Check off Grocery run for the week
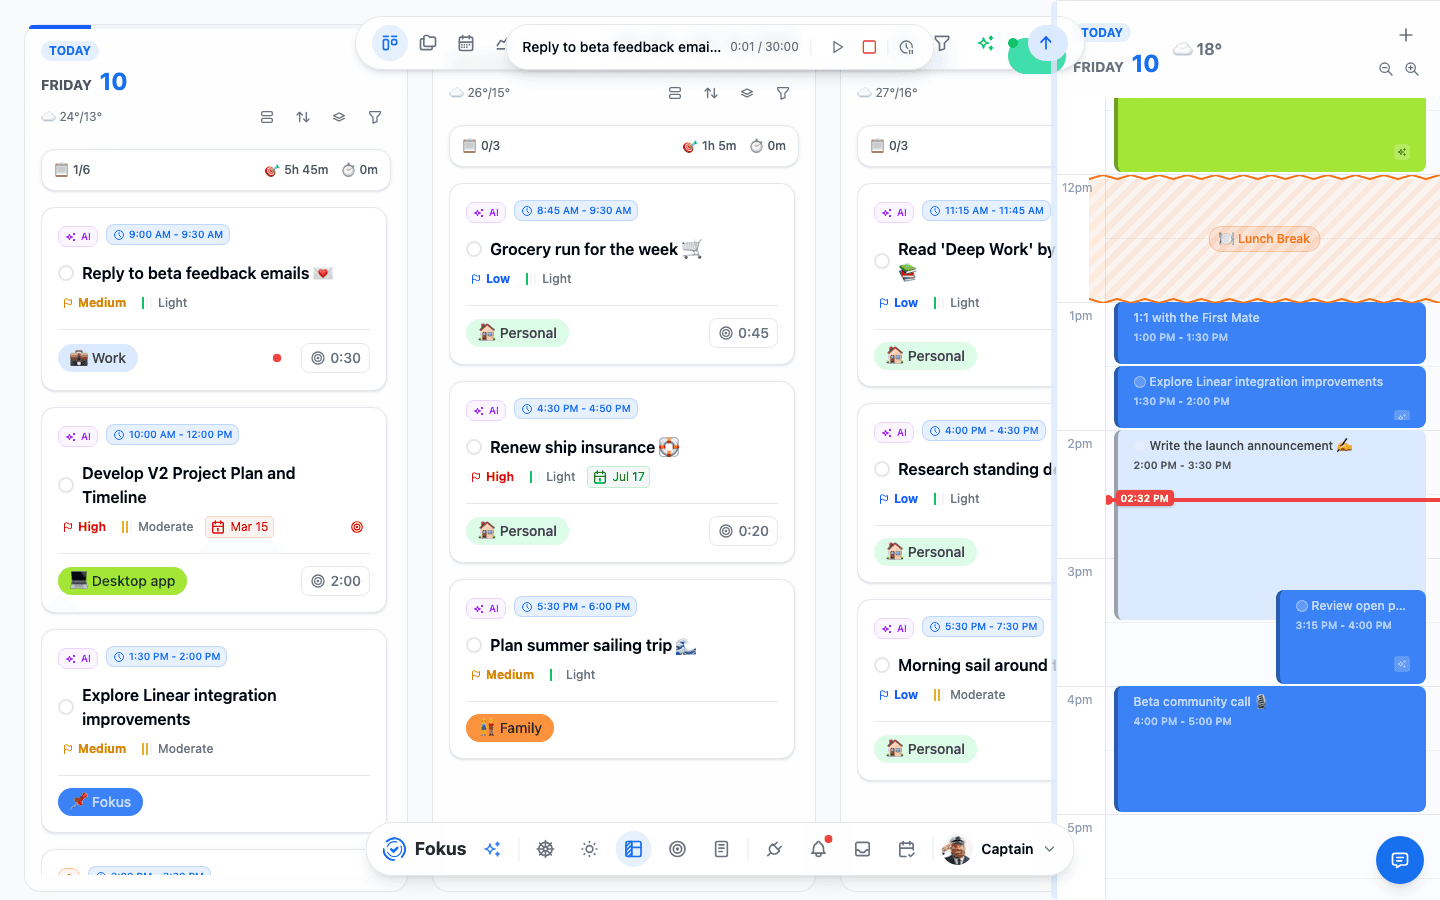The height and width of the screenshot is (900, 1440). coord(474,249)
